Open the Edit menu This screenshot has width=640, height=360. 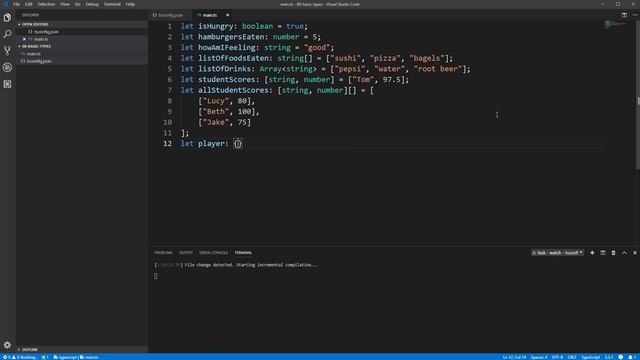tap(29, 4)
